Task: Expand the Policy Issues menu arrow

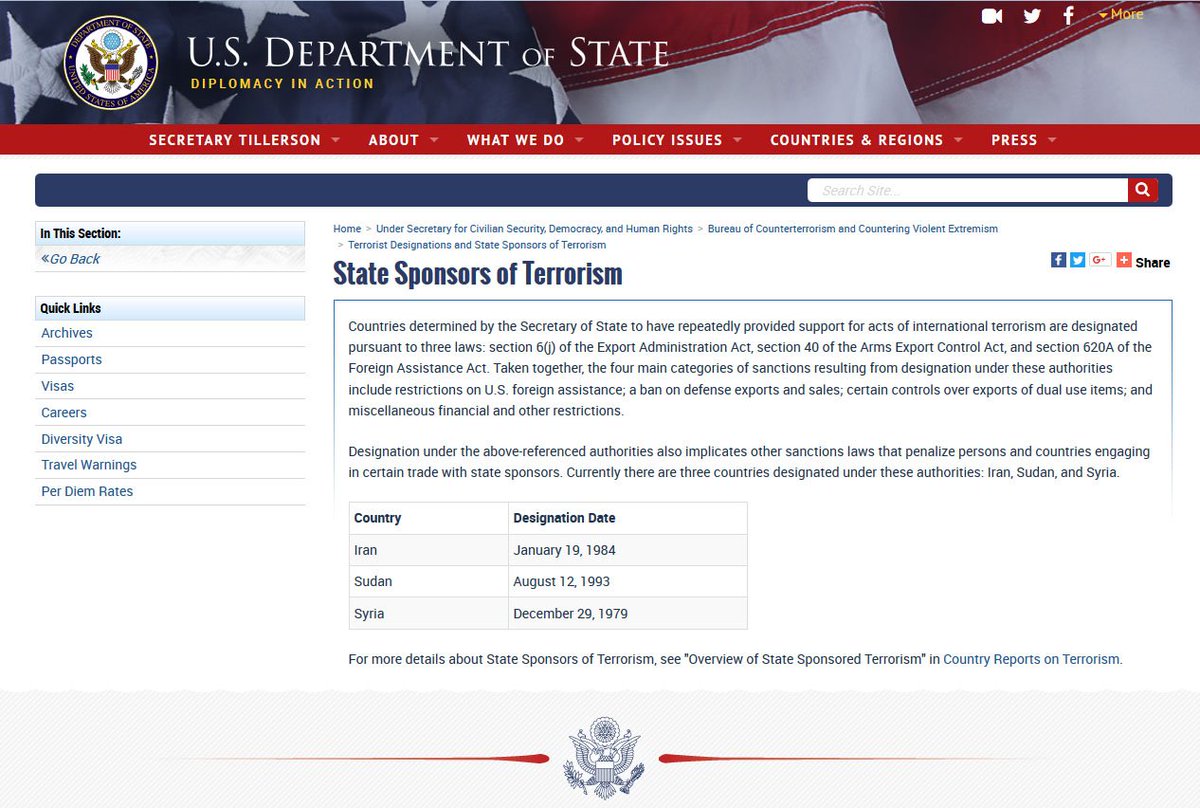Action: pyautogui.click(x=737, y=140)
